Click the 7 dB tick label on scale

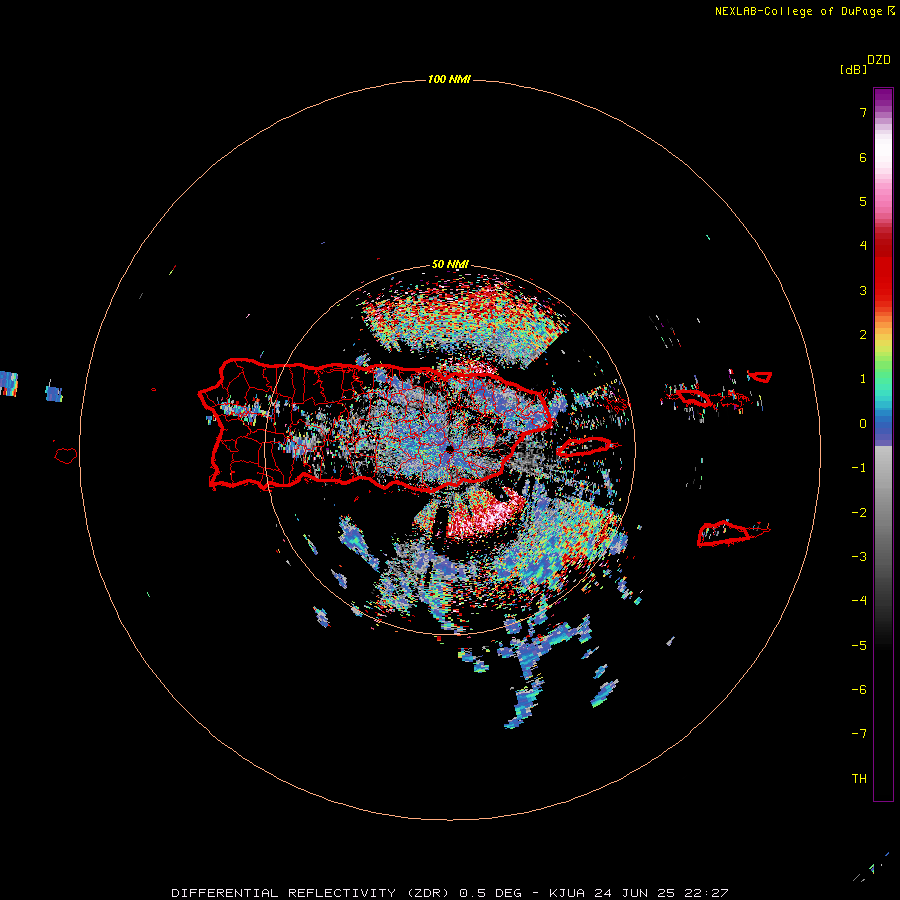click(863, 112)
